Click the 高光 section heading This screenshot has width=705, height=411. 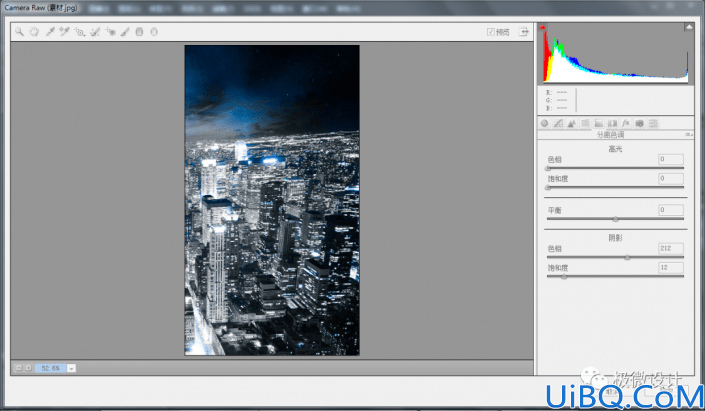pyautogui.click(x=615, y=149)
